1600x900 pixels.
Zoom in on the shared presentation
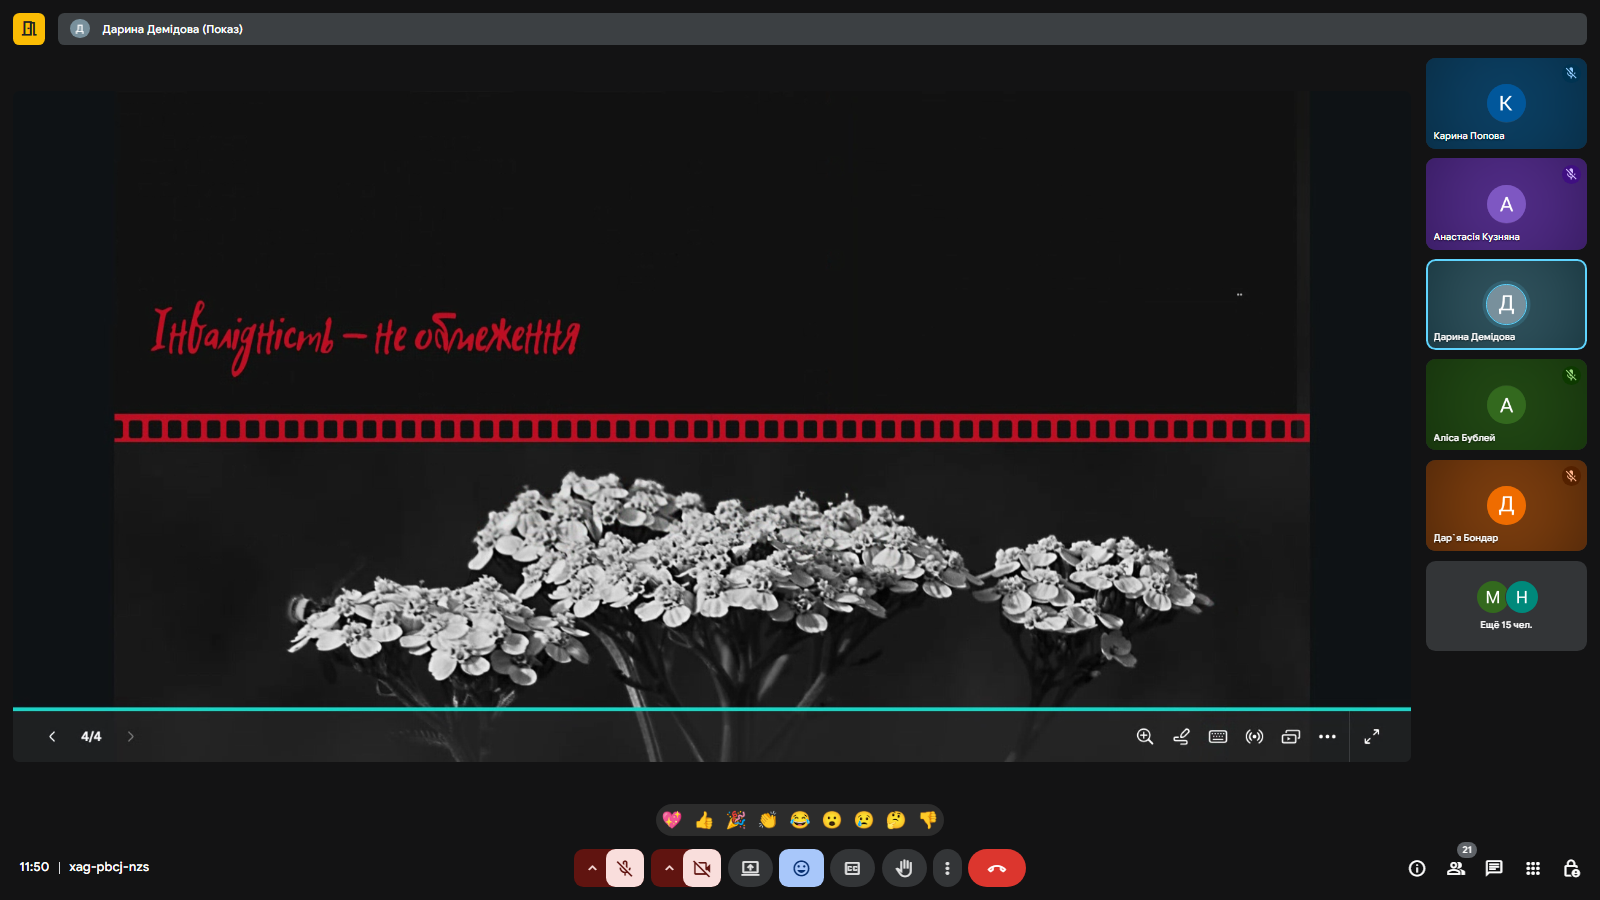click(x=1145, y=737)
